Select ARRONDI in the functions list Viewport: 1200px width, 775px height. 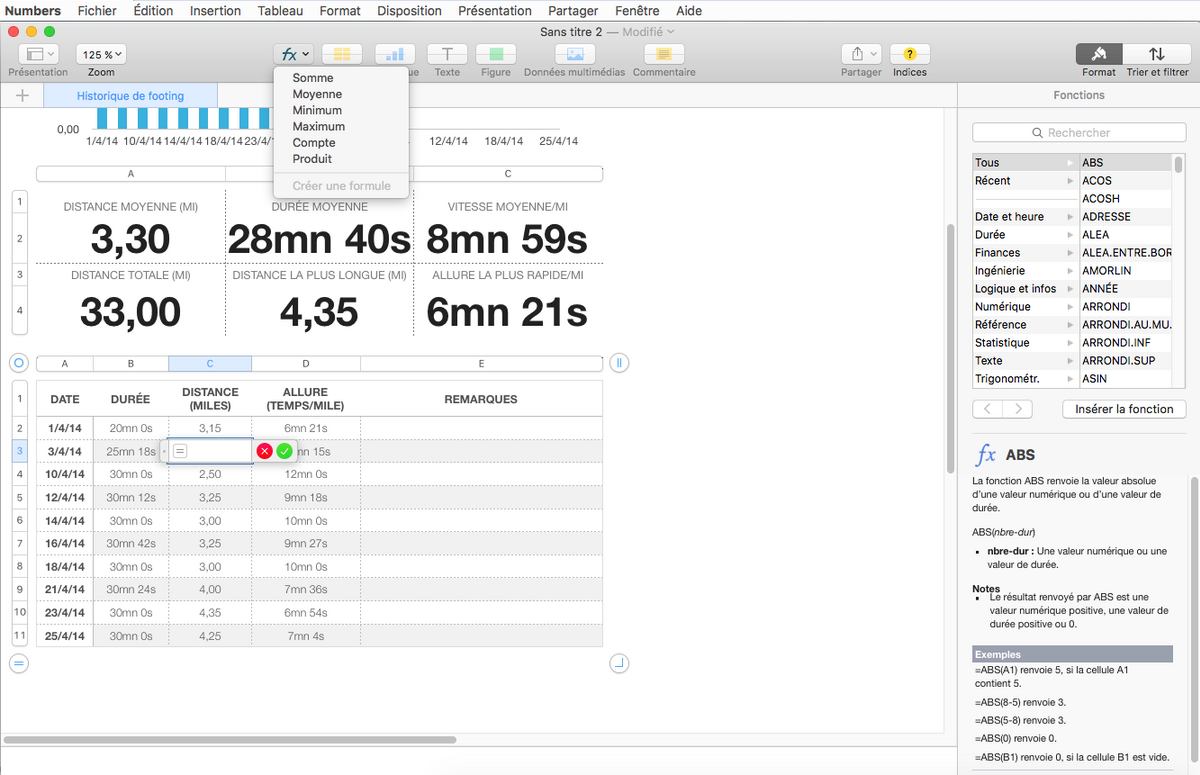pos(1106,307)
